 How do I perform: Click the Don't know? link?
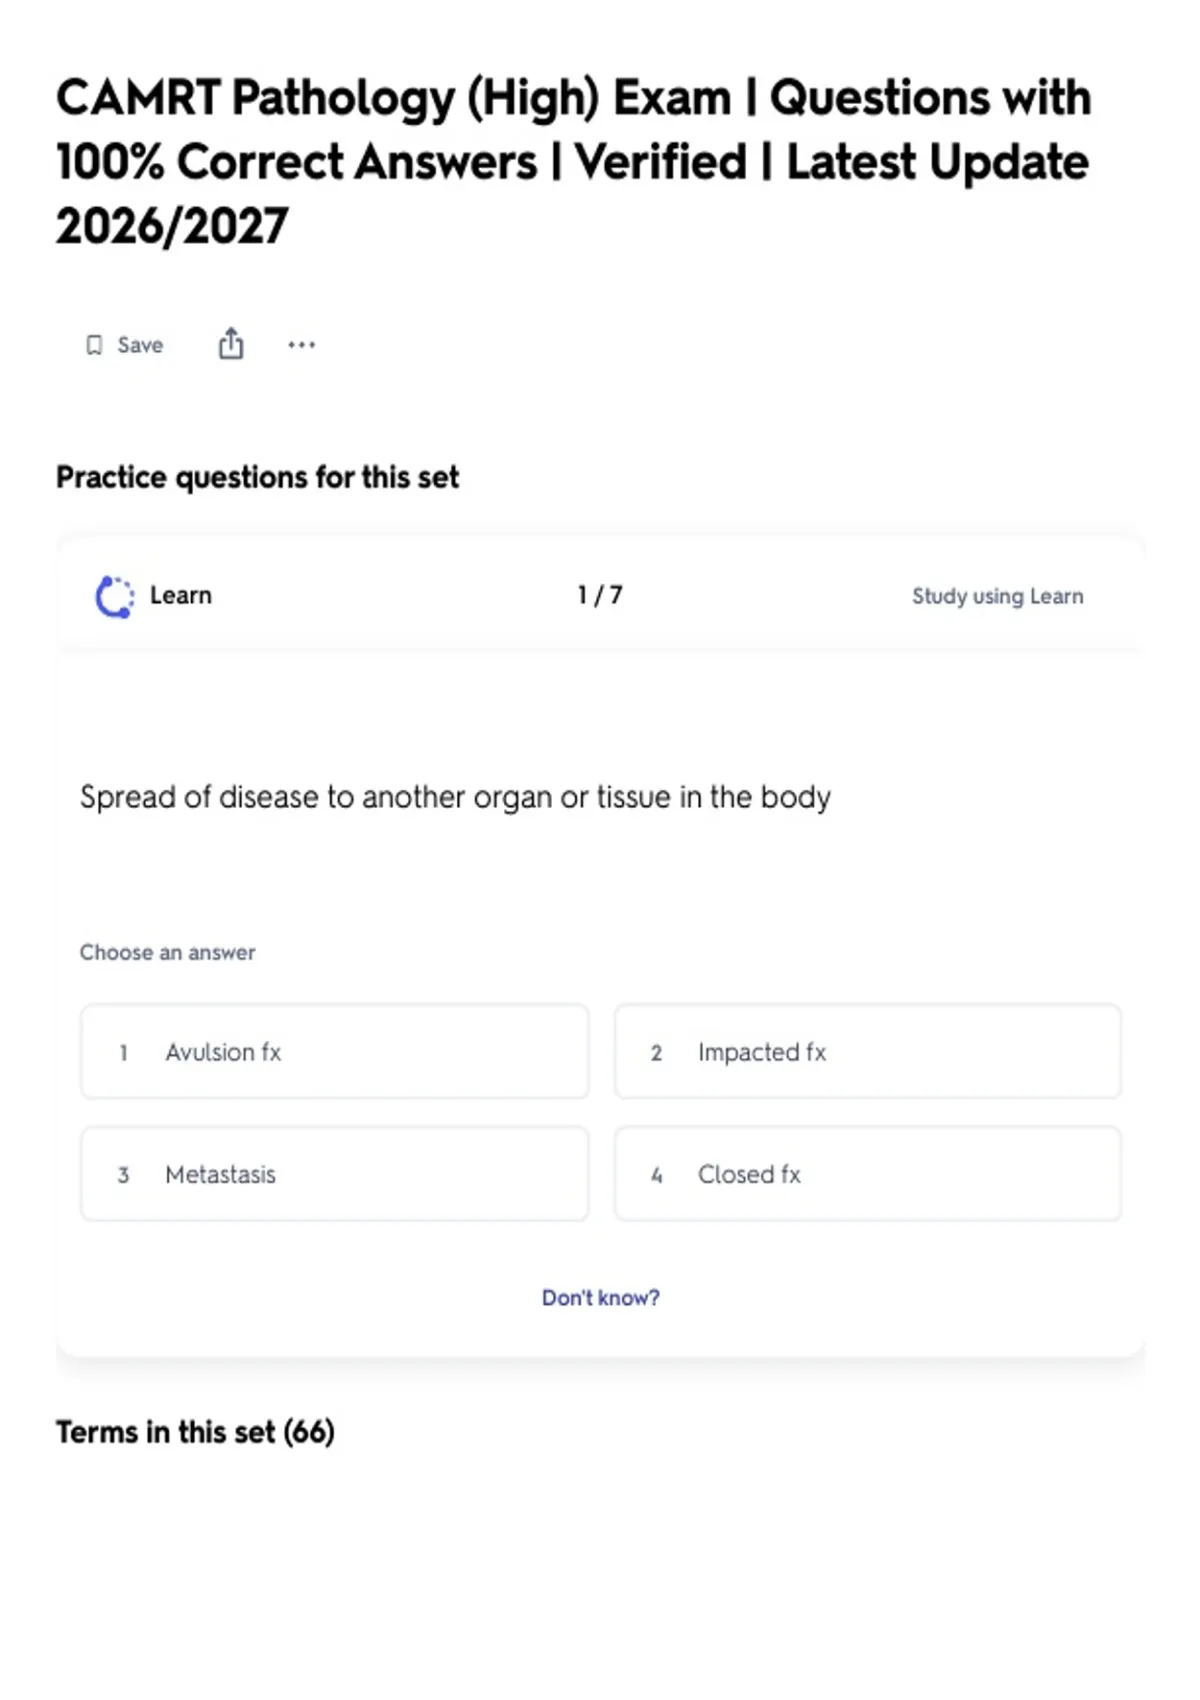[601, 1298]
